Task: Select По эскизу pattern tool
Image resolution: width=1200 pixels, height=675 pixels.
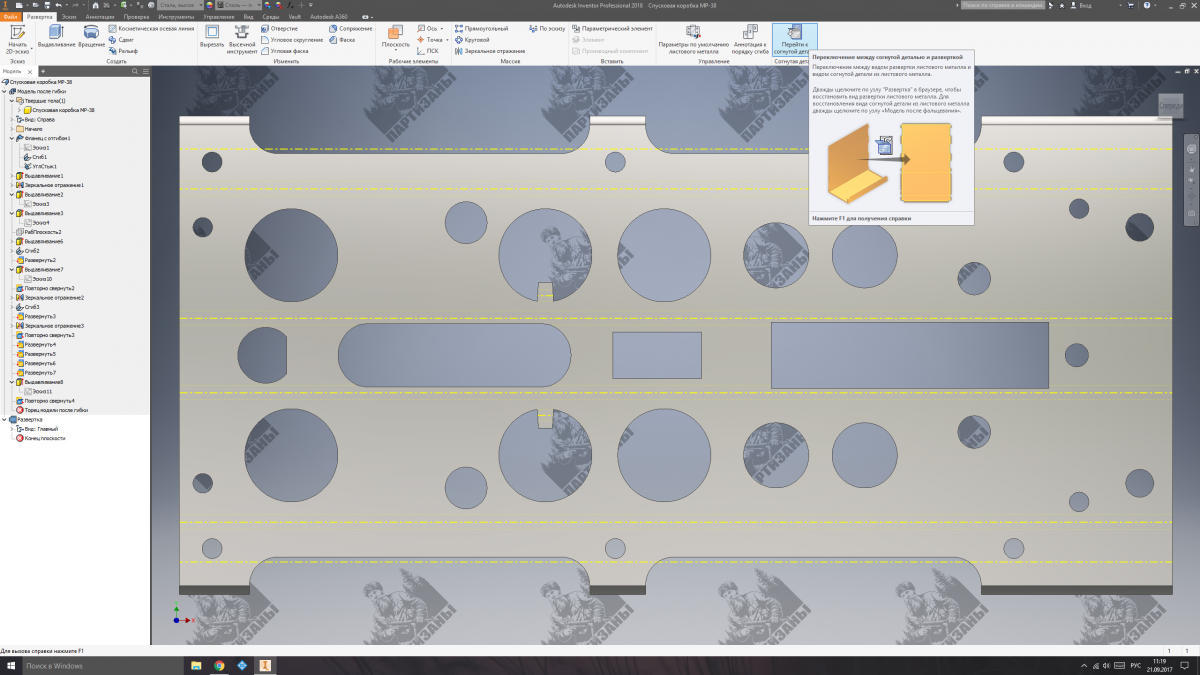Action: (x=547, y=29)
